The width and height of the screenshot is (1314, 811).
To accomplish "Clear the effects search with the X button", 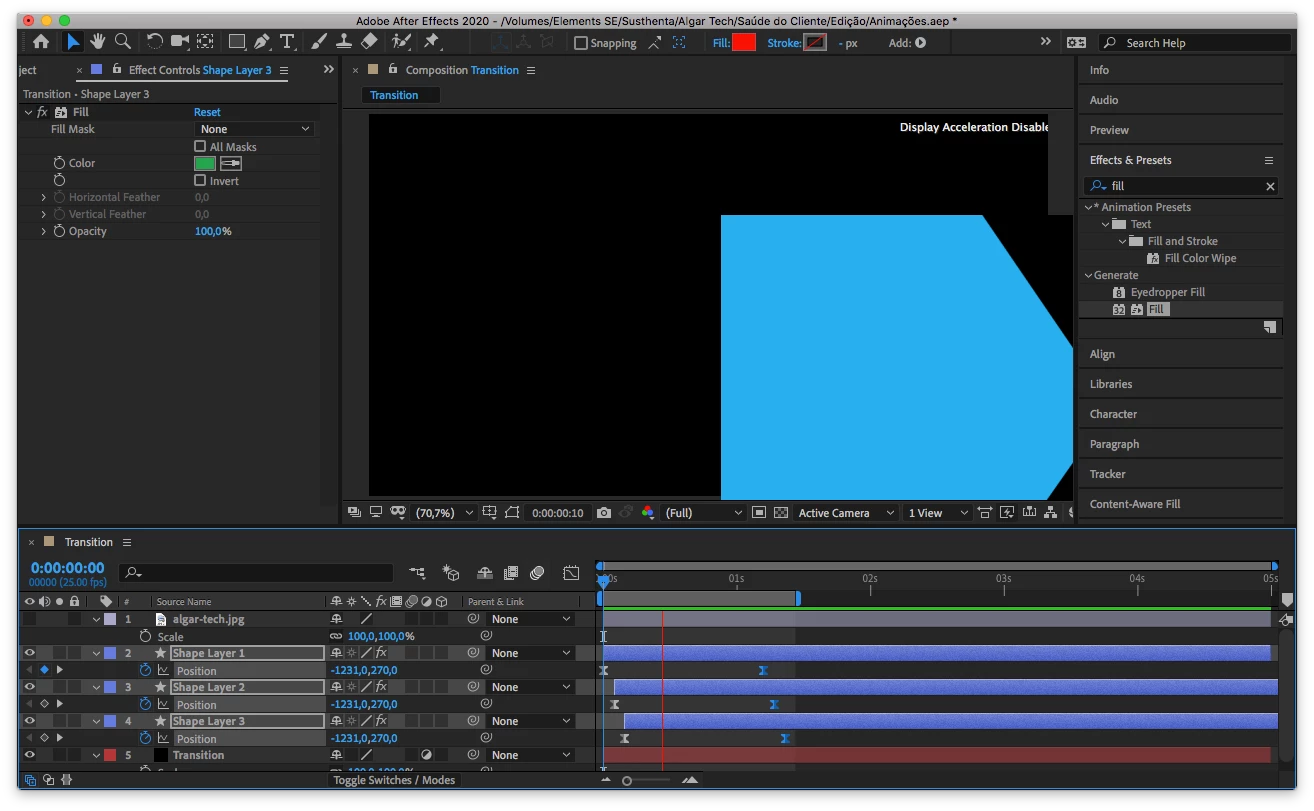I will click(x=1271, y=186).
